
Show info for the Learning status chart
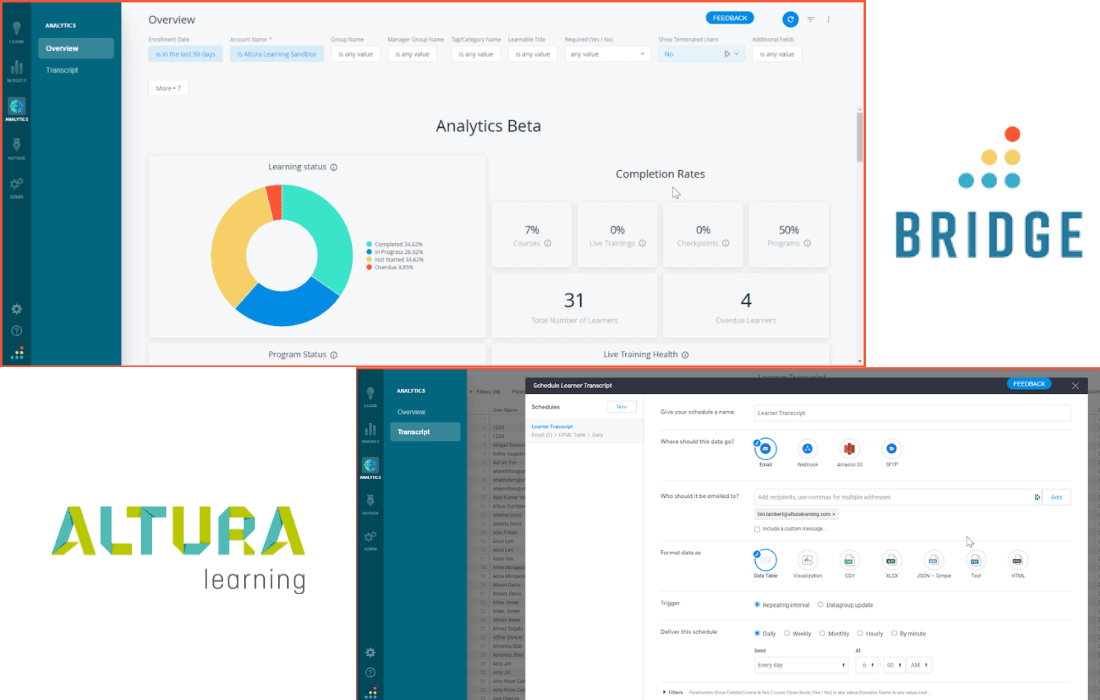click(x=334, y=168)
